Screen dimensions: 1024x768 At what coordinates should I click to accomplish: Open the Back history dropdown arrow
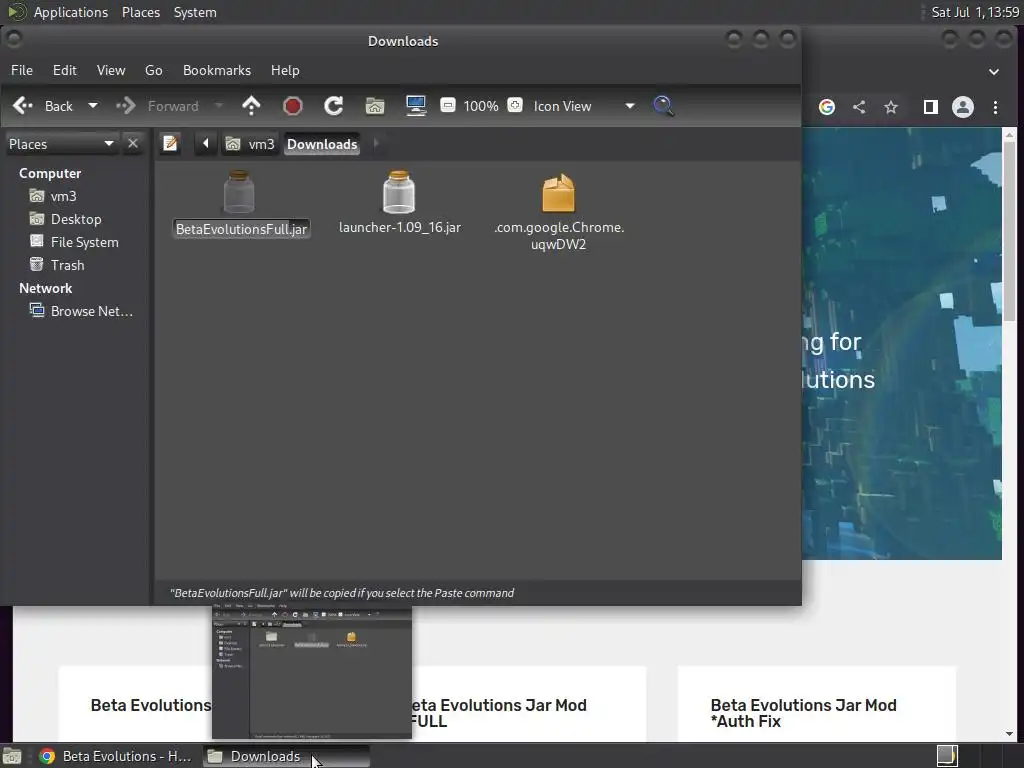[93, 106]
